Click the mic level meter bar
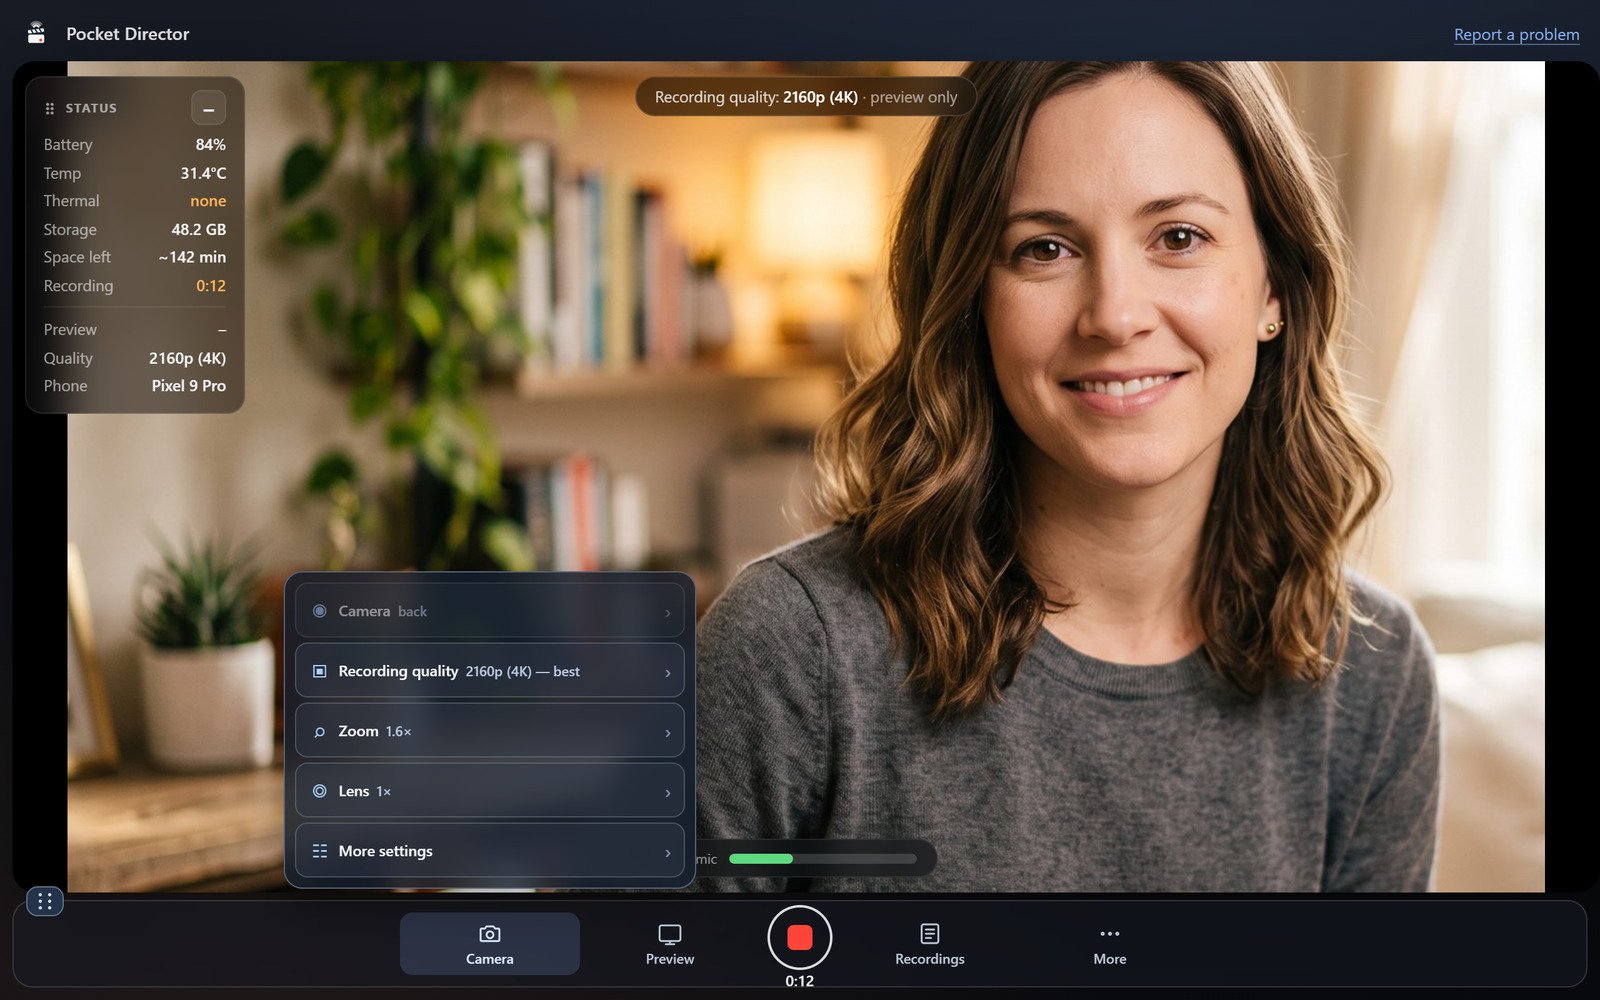 (x=823, y=859)
